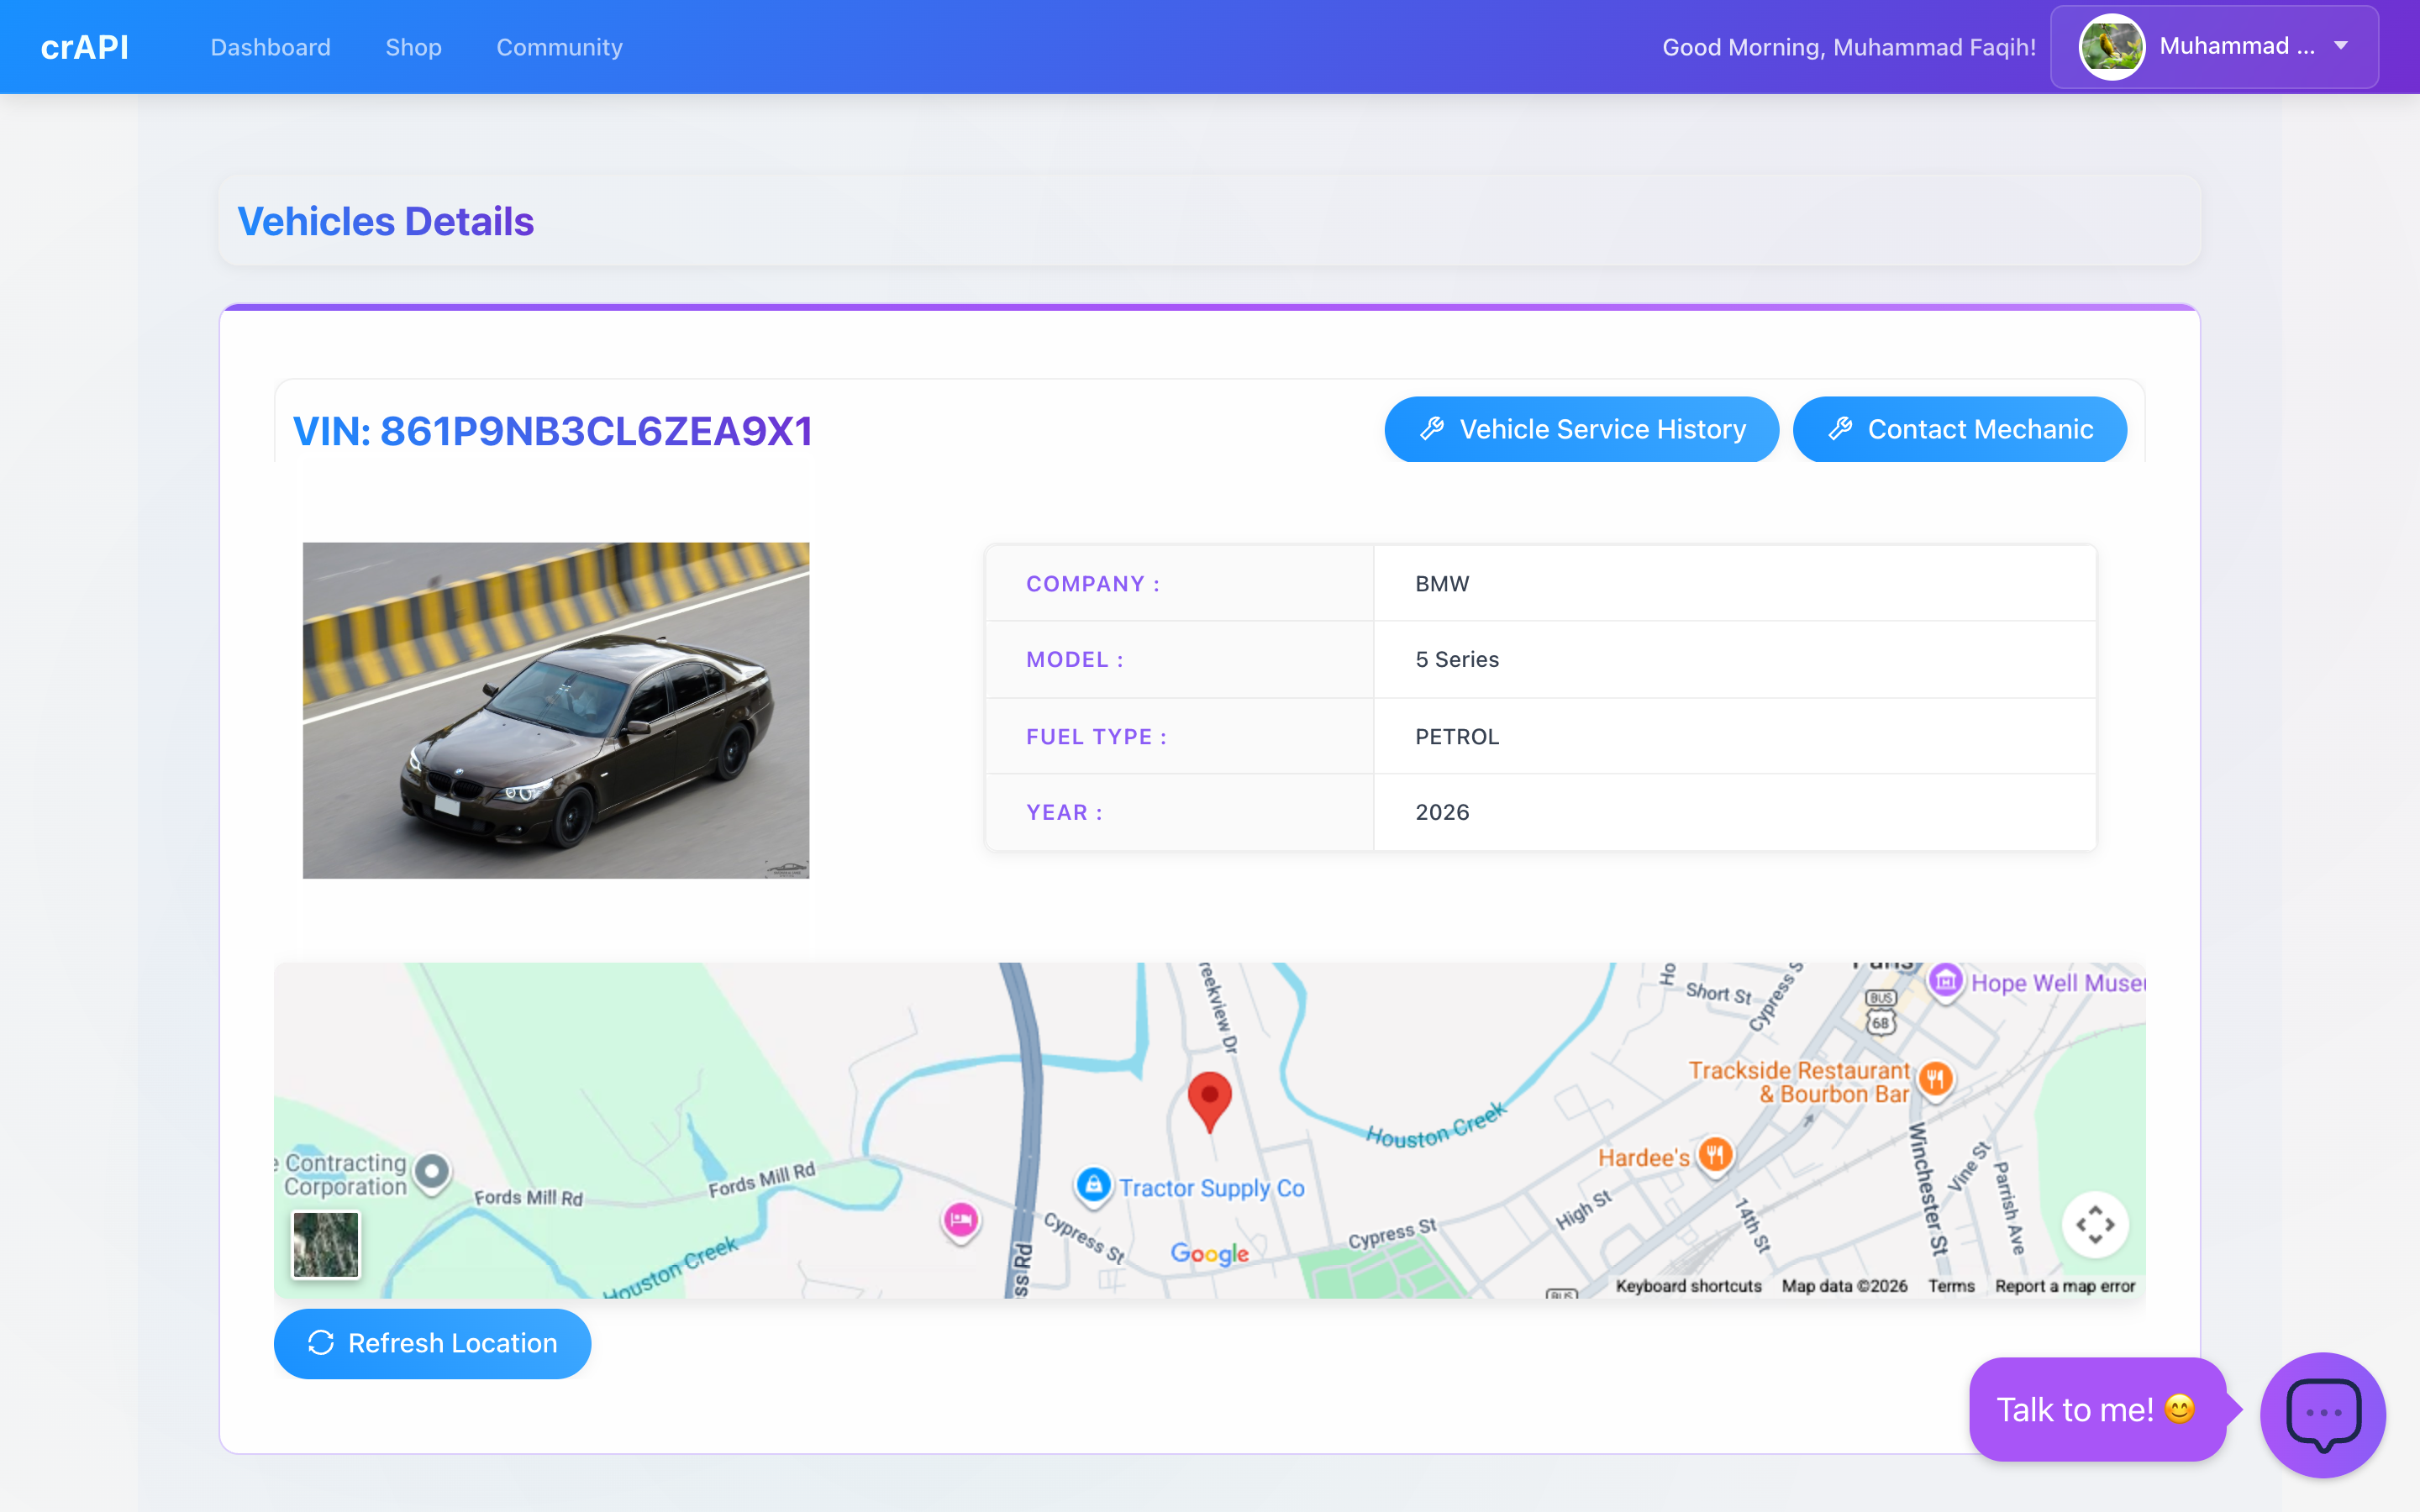Open the chat bot speech-bubble icon
Image resolution: width=2420 pixels, height=1512 pixels.
[x=2323, y=1414]
